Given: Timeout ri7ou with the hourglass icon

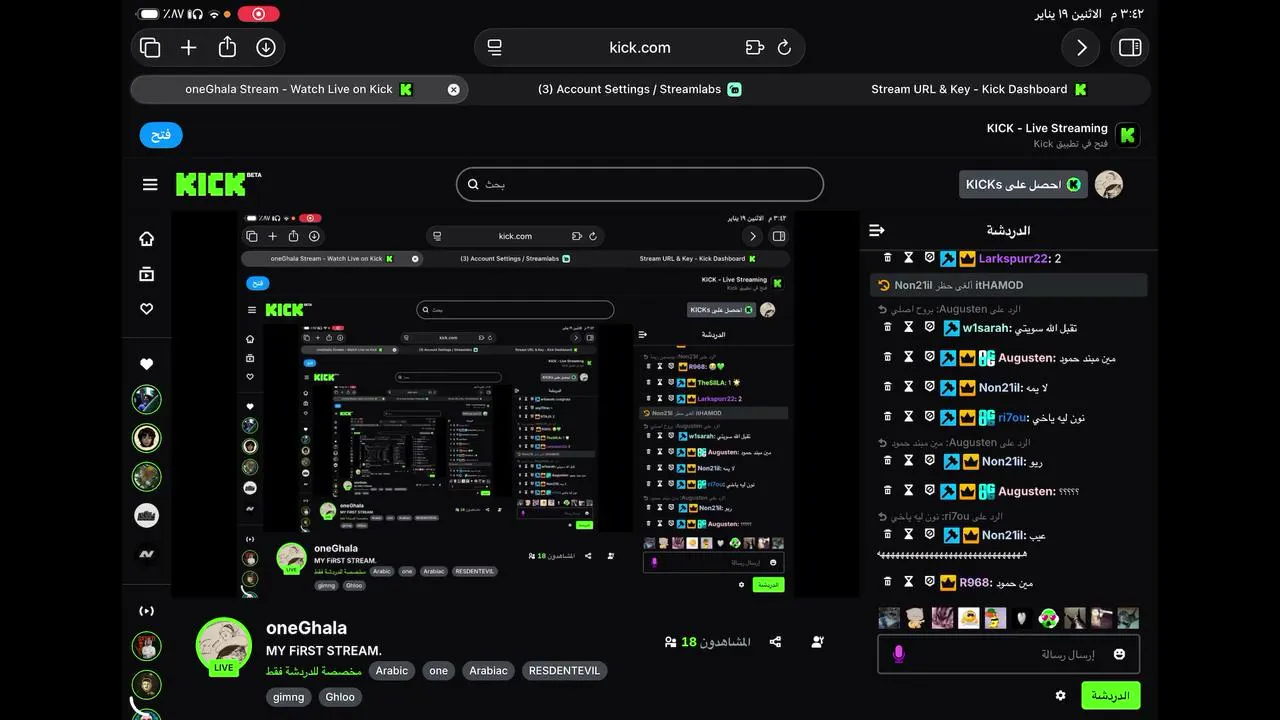Looking at the screenshot, I should point(908,417).
